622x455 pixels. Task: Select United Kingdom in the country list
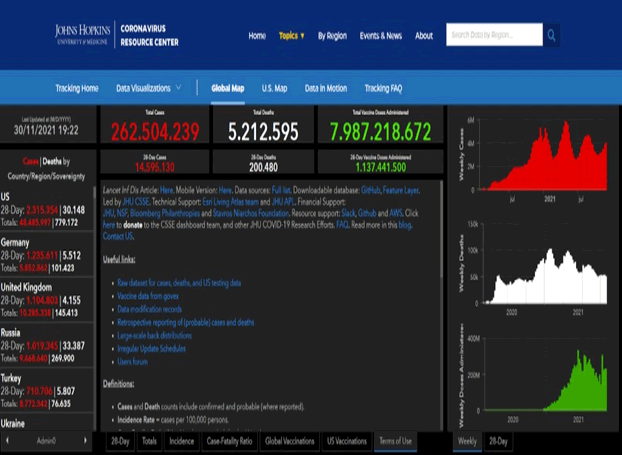[x=46, y=300]
